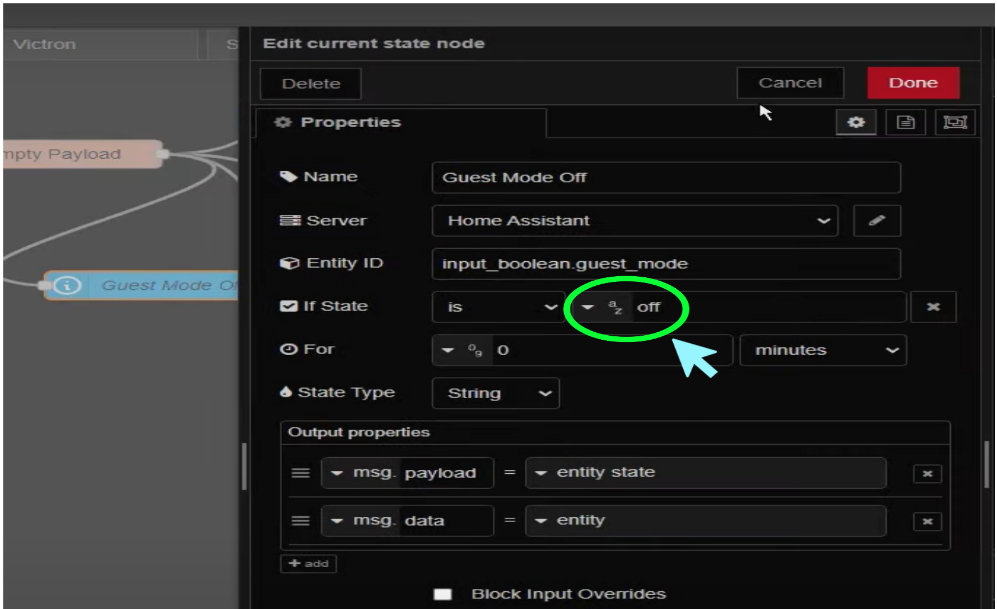Clear If State condition with x button
This screenshot has width=997, height=609.
[933, 307]
